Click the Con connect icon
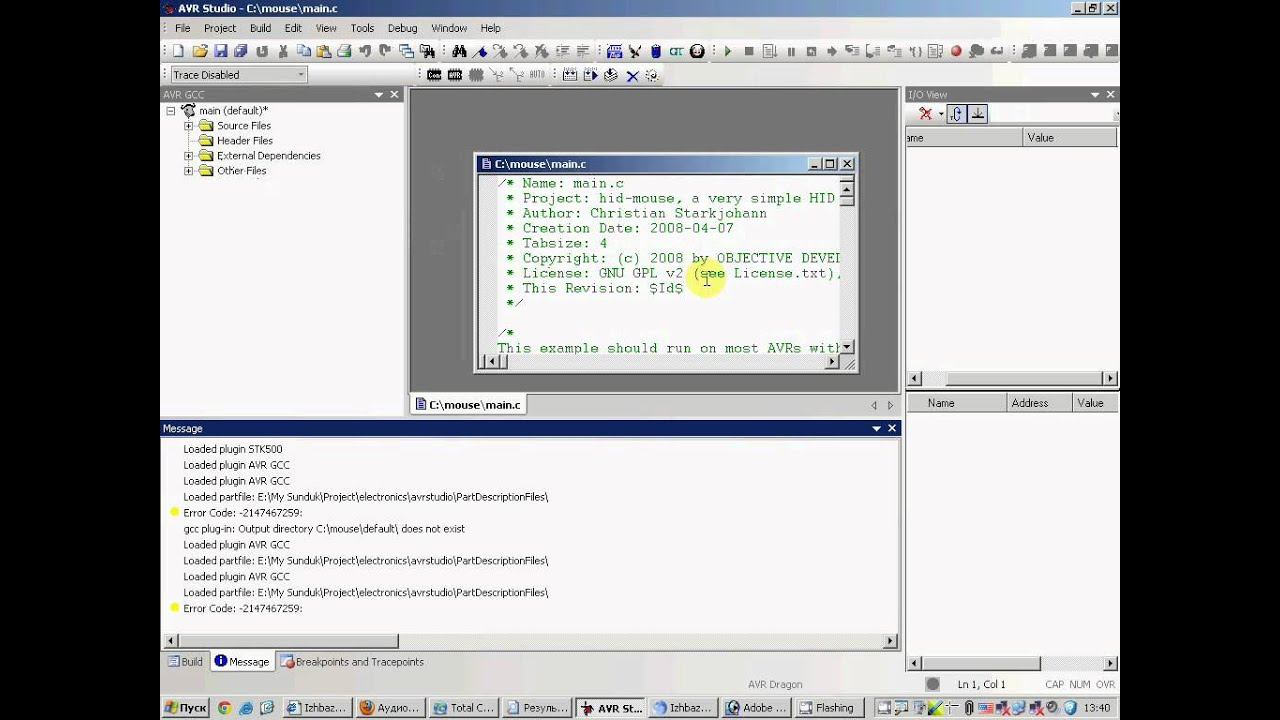The width and height of the screenshot is (1280, 720). click(434, 75)
